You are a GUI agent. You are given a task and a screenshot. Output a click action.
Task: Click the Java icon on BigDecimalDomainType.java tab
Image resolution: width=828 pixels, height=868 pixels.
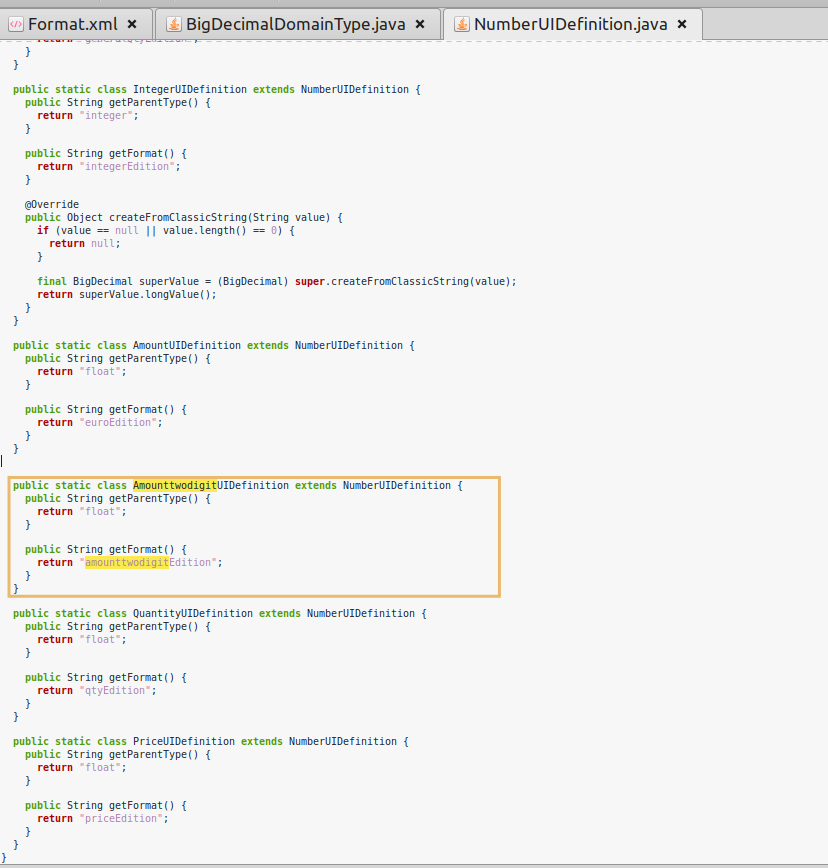[x=173, y=23]
